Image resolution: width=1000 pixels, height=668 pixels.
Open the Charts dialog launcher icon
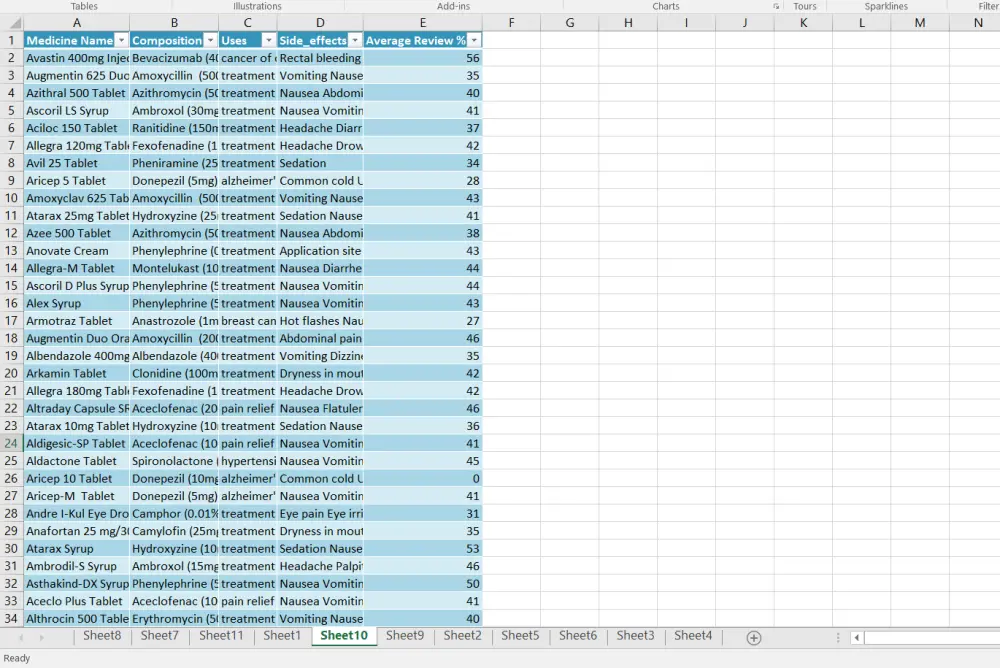[776, 6]
